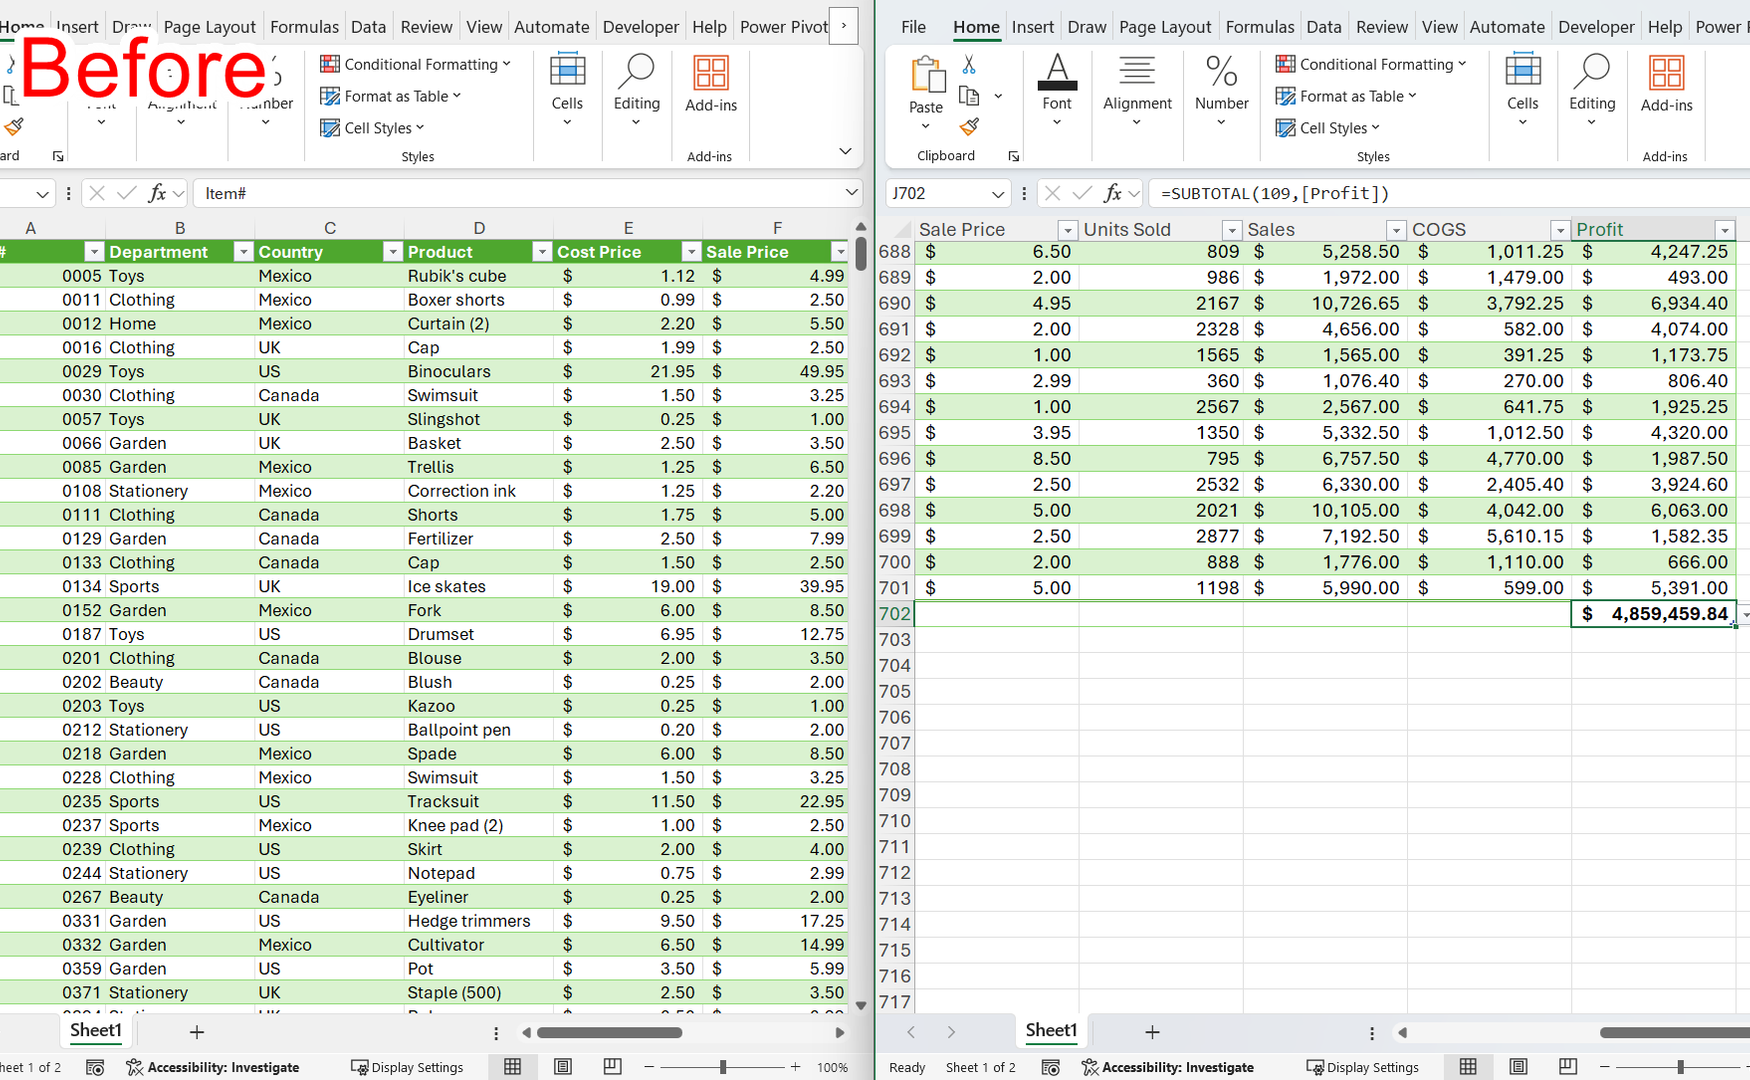
Task: Open Font group in right window
Action: pos(1057,91)
